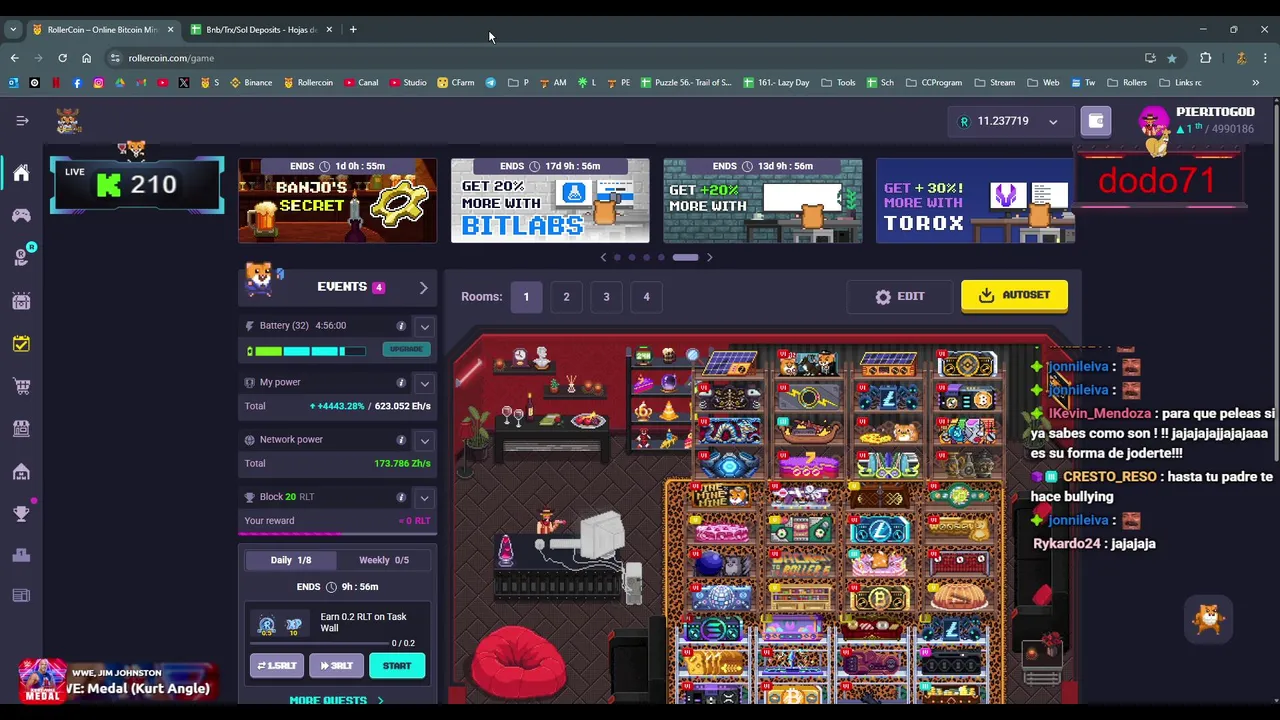Open the hamster chat icon at bottom right
This screenshot has height=720, width=1280.
point(1208,618)
